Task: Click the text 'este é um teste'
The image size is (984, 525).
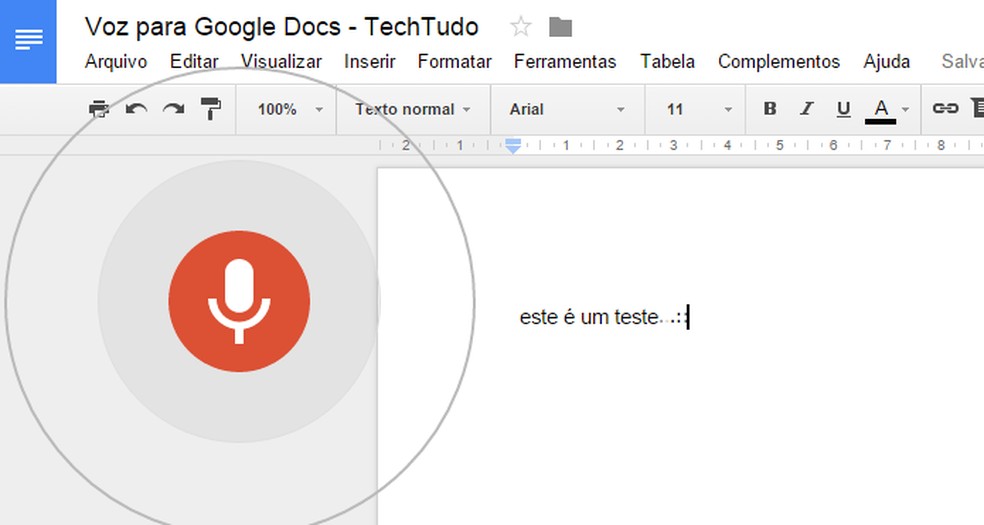Action: tap(589, 317)
